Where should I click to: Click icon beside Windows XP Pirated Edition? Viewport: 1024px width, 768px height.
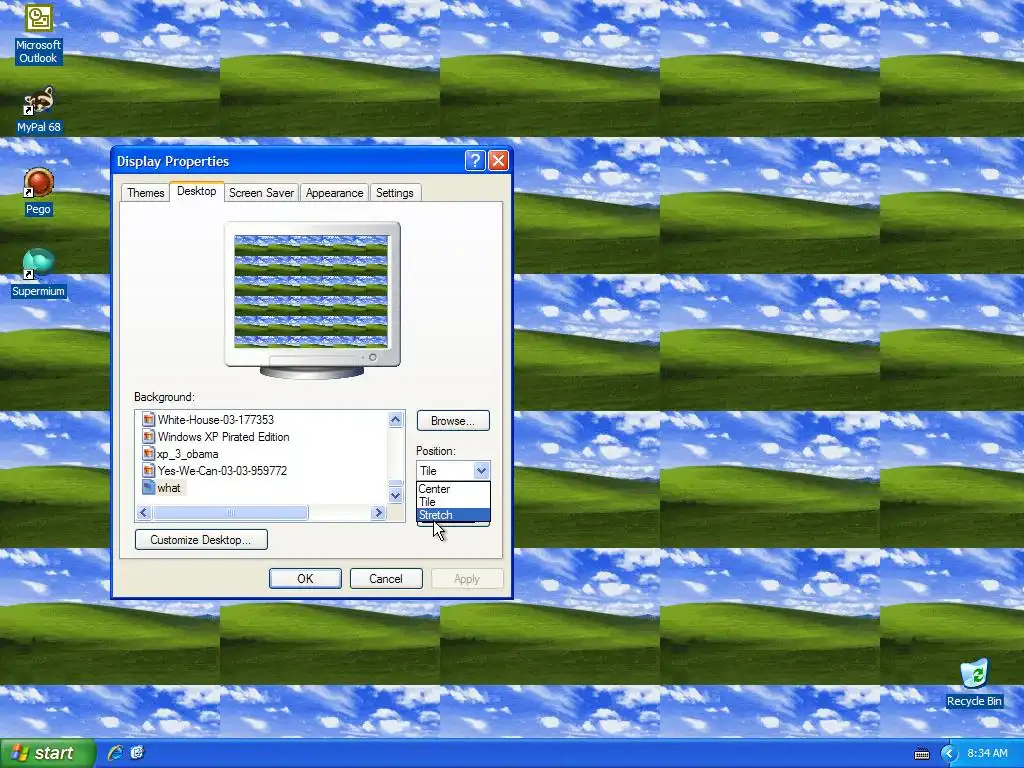point(148,436)
